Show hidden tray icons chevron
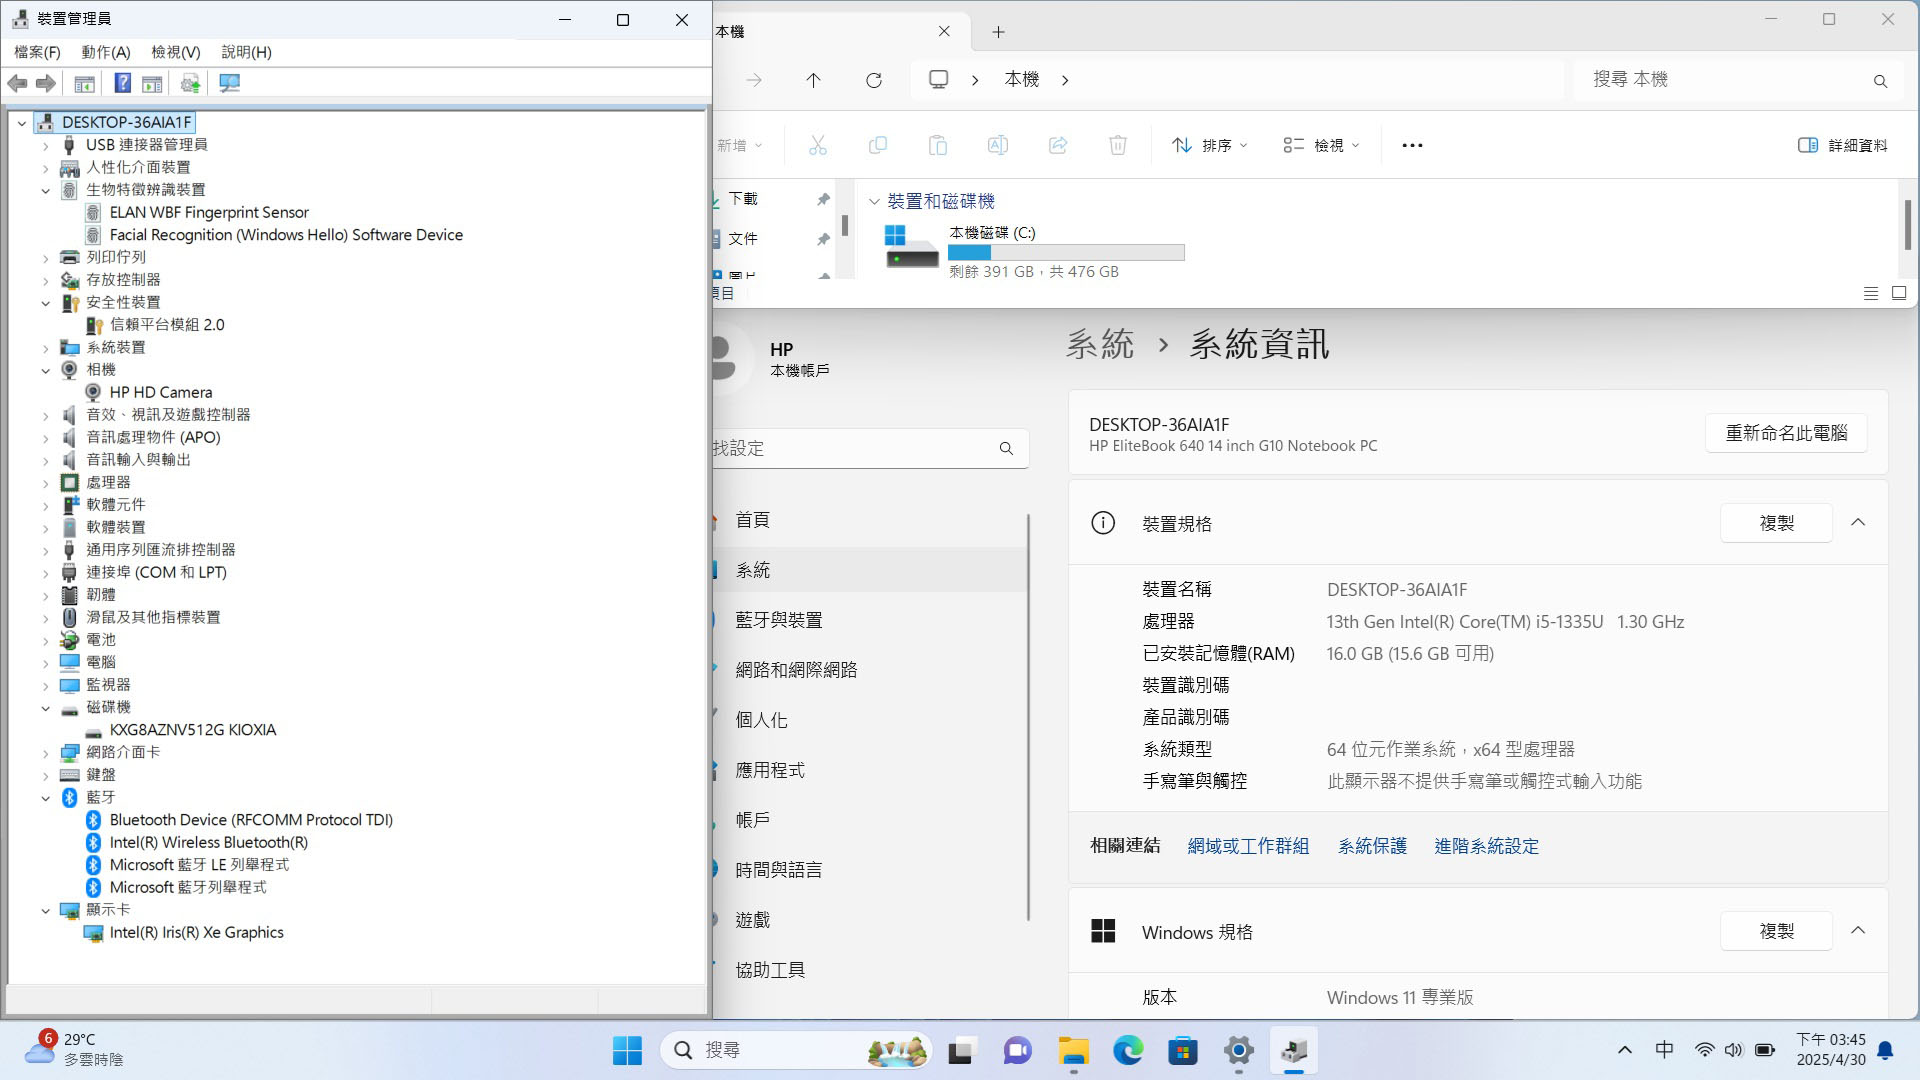Screen dimensions: 1920x1080 pos(1624,1050)
